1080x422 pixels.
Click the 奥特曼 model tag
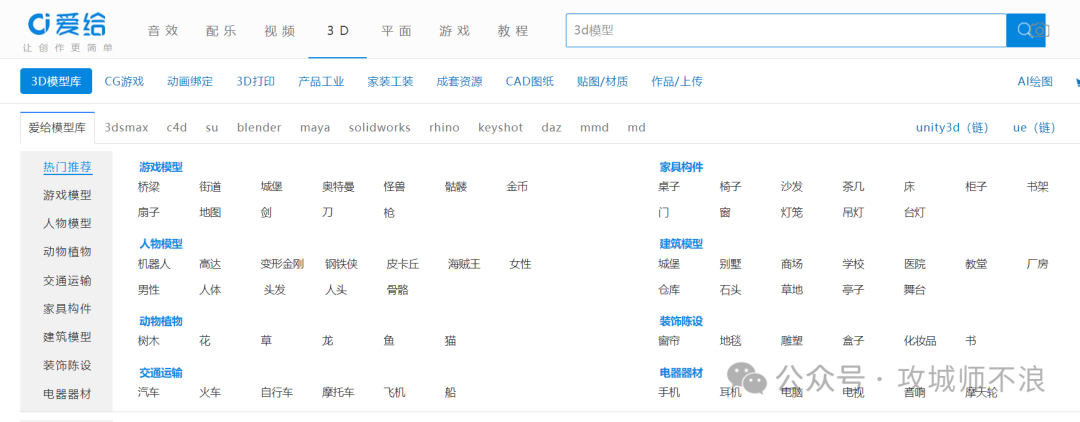pyautogui.click(x=338, y=187)
